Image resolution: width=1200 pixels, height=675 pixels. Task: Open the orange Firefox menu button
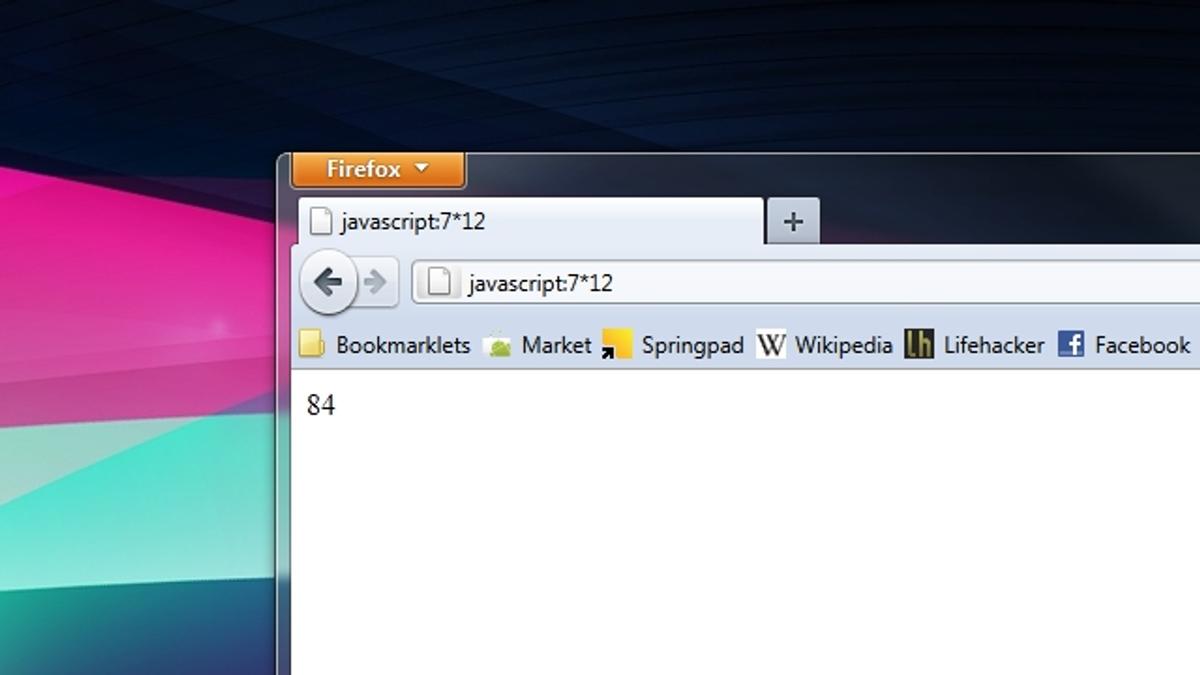378,169
